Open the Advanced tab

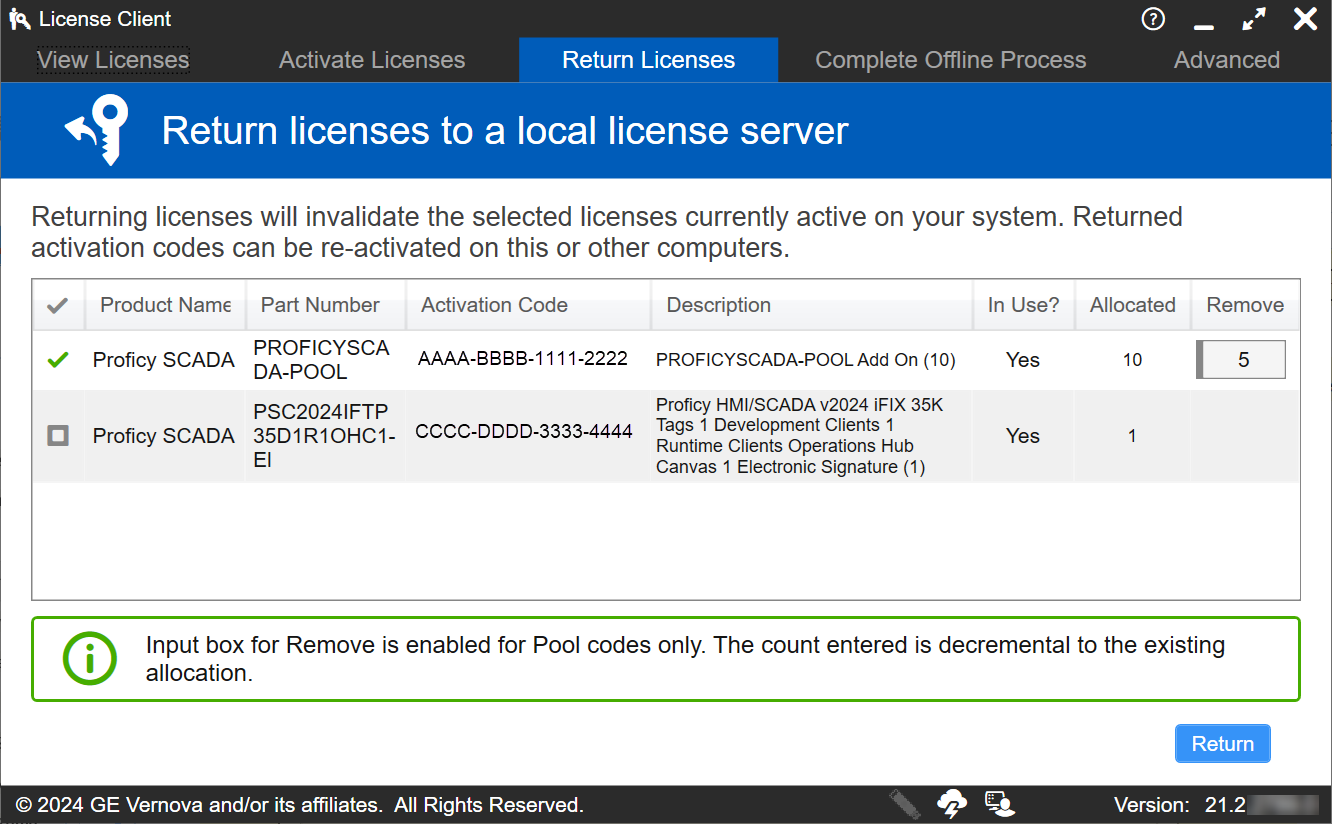click(x=1227, y=60)
